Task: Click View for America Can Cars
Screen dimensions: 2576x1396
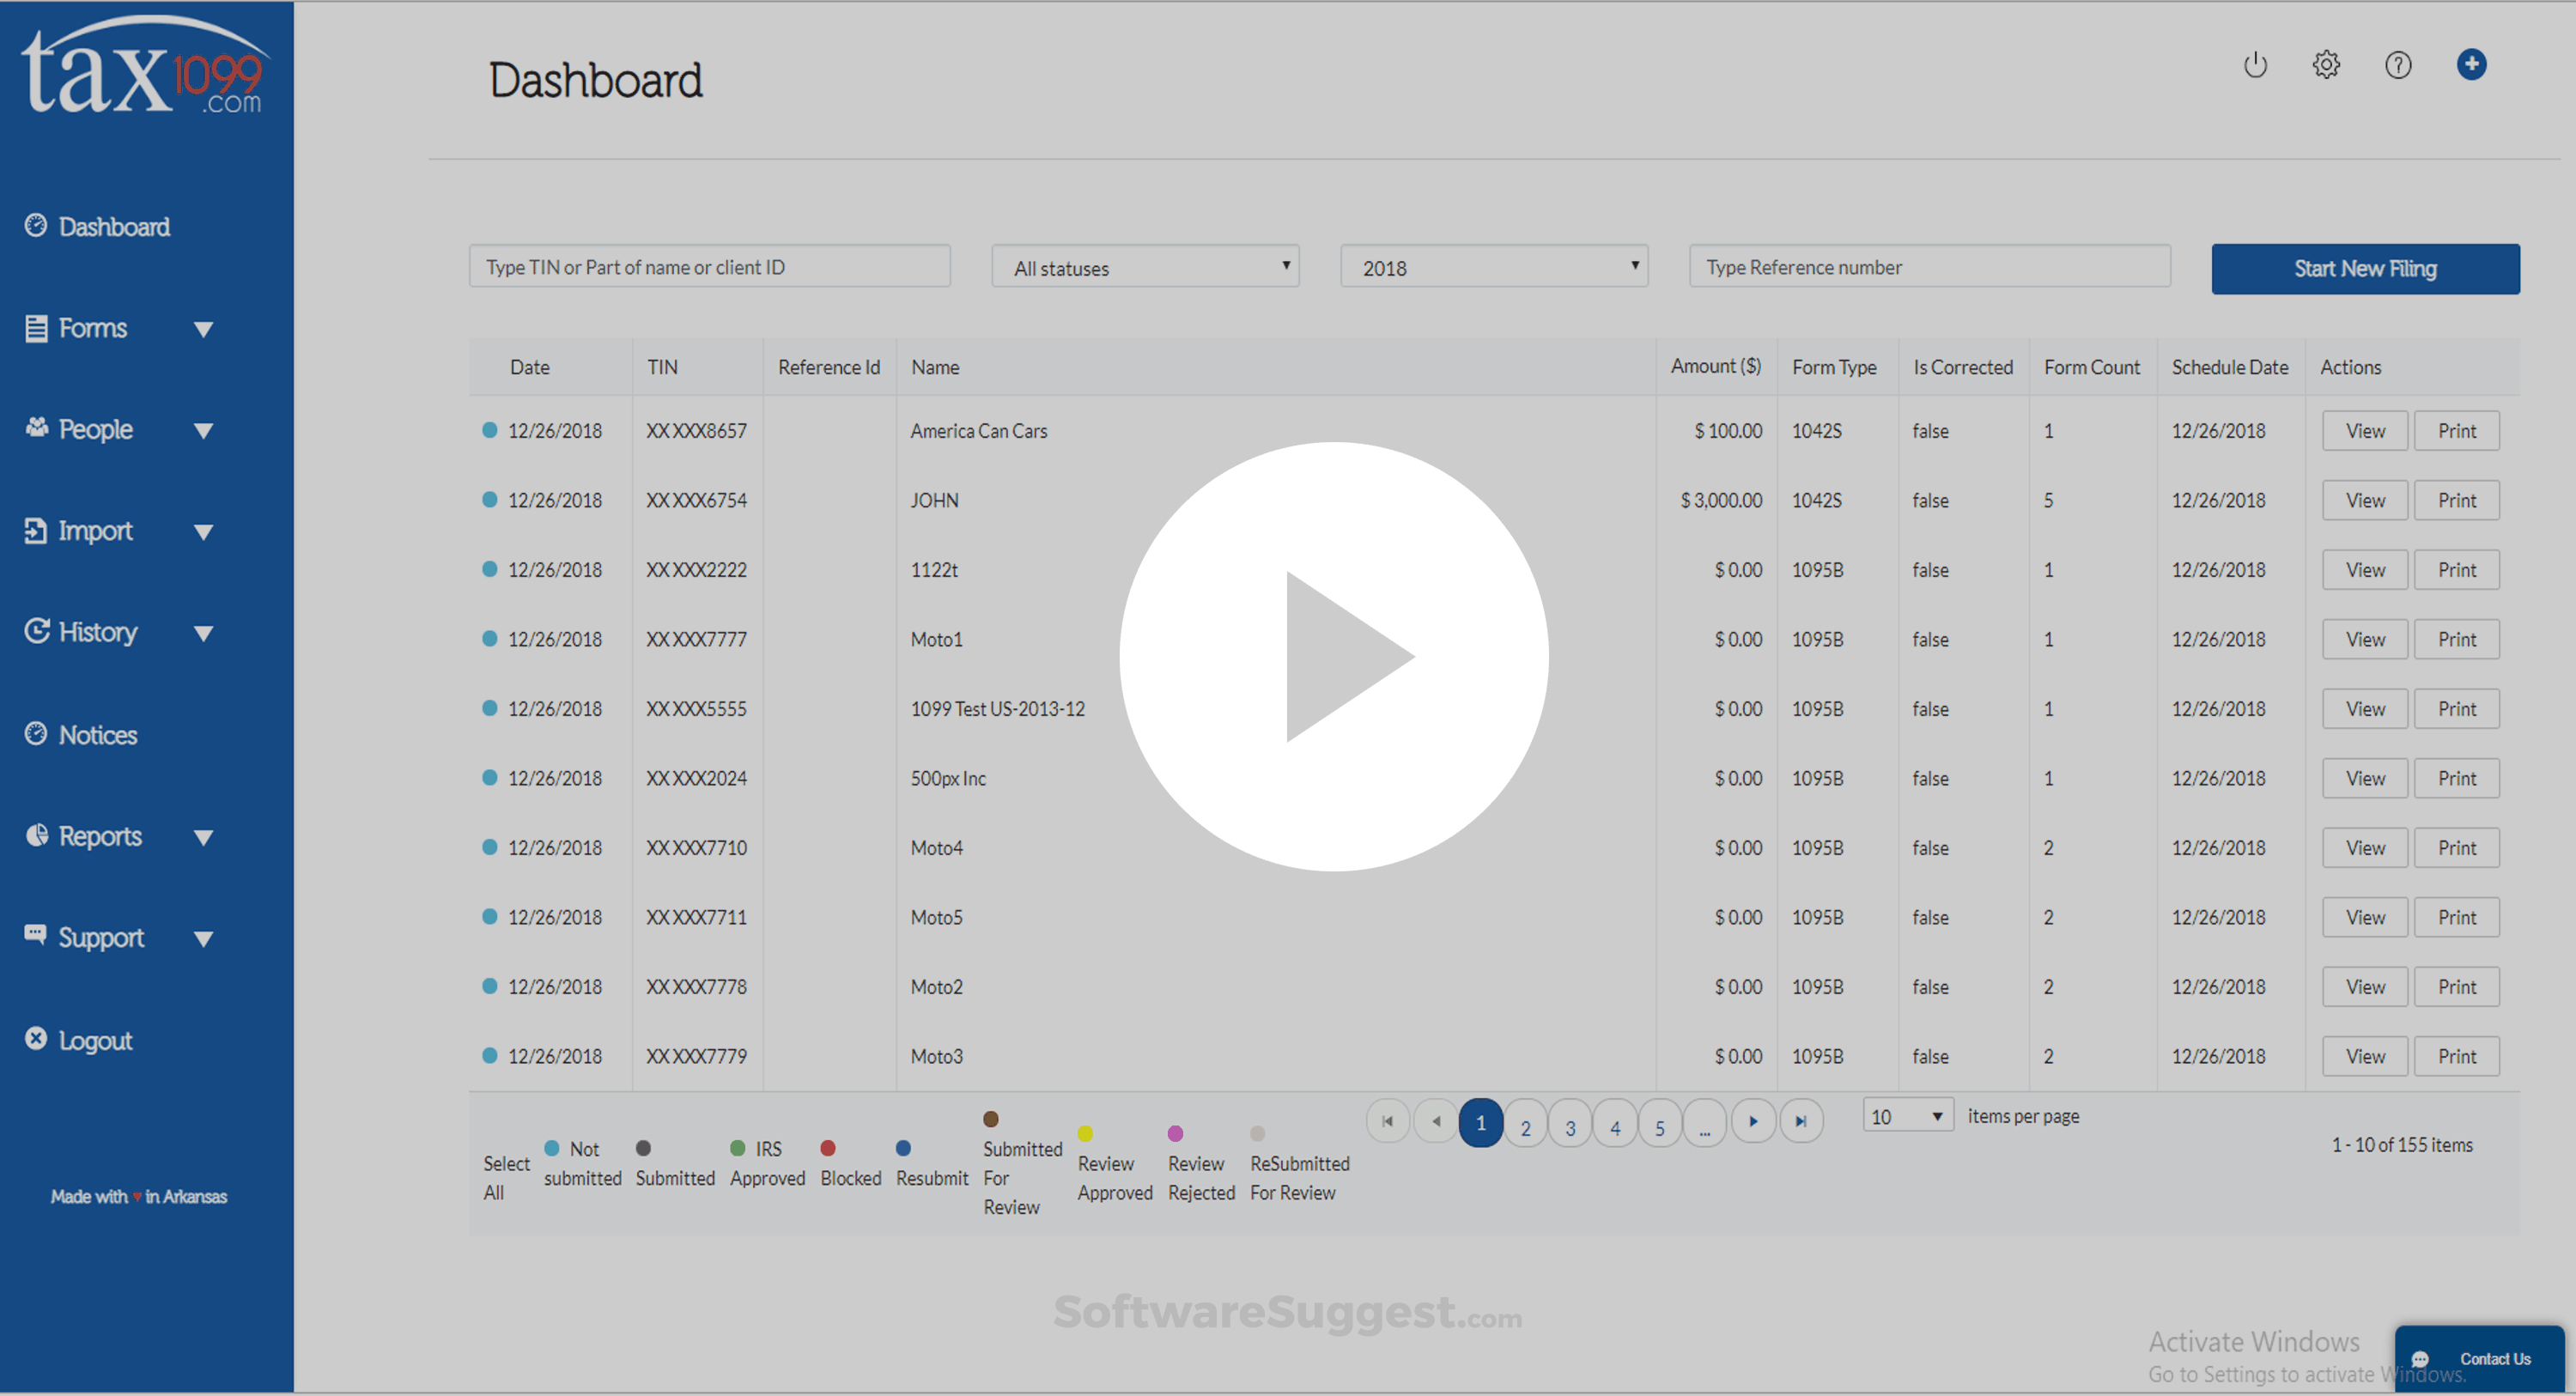Action: point(2364,430)
